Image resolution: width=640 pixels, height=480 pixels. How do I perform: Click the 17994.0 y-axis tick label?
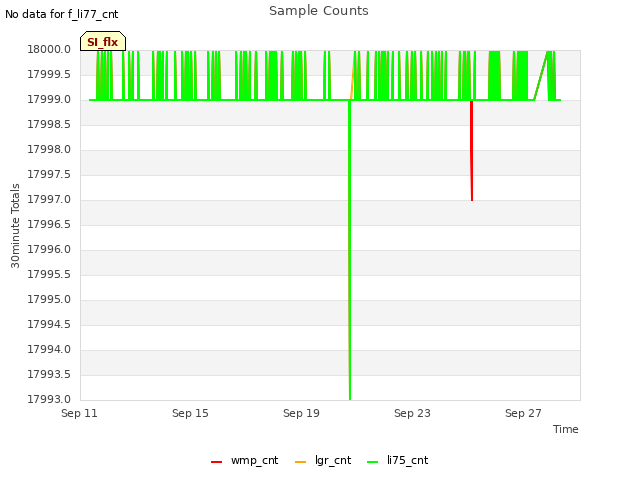pyautogui.click(x=49, y=349)
